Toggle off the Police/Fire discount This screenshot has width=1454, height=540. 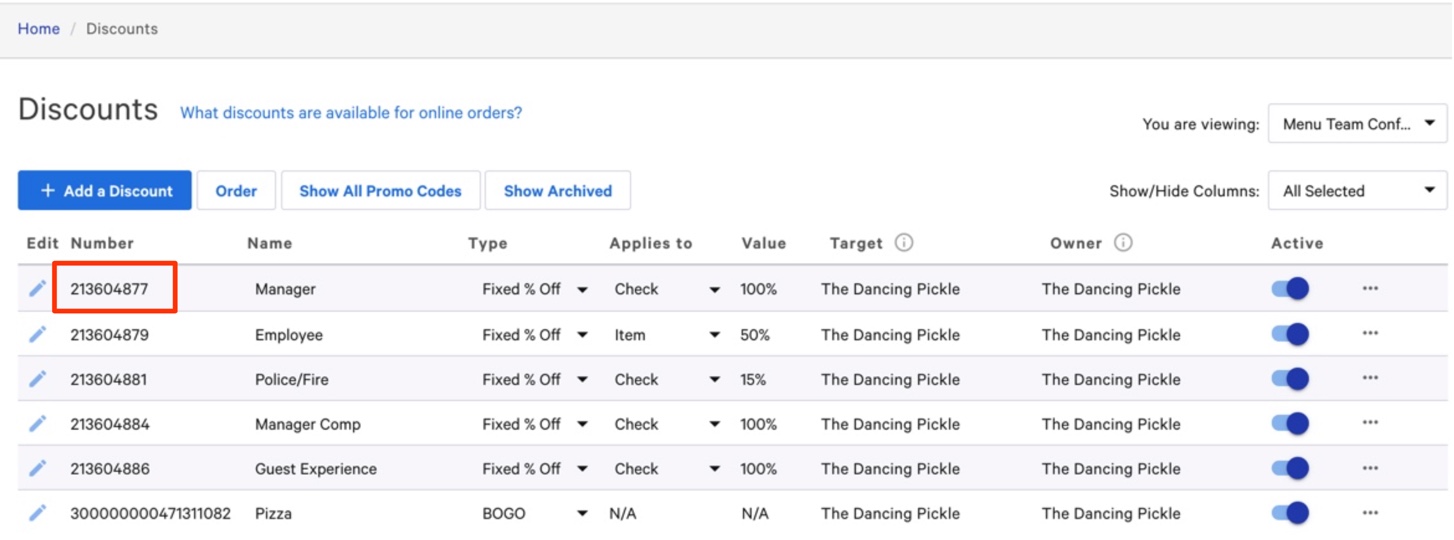click(x=1290, y=379)
